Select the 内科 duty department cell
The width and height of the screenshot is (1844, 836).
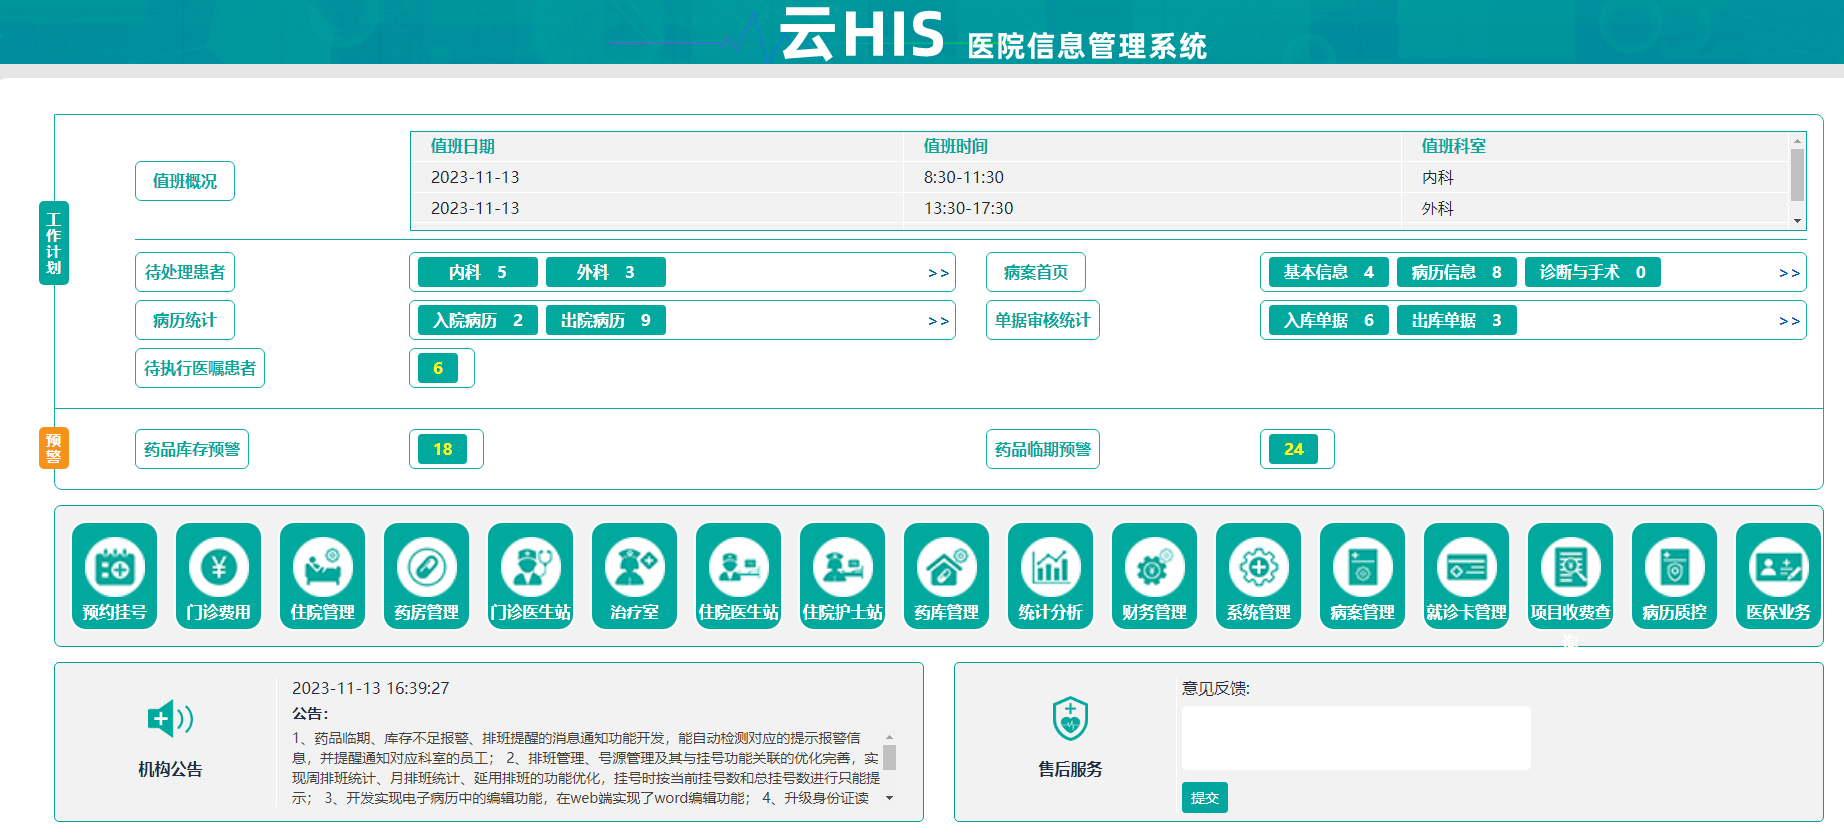[x=1438, y=177]
